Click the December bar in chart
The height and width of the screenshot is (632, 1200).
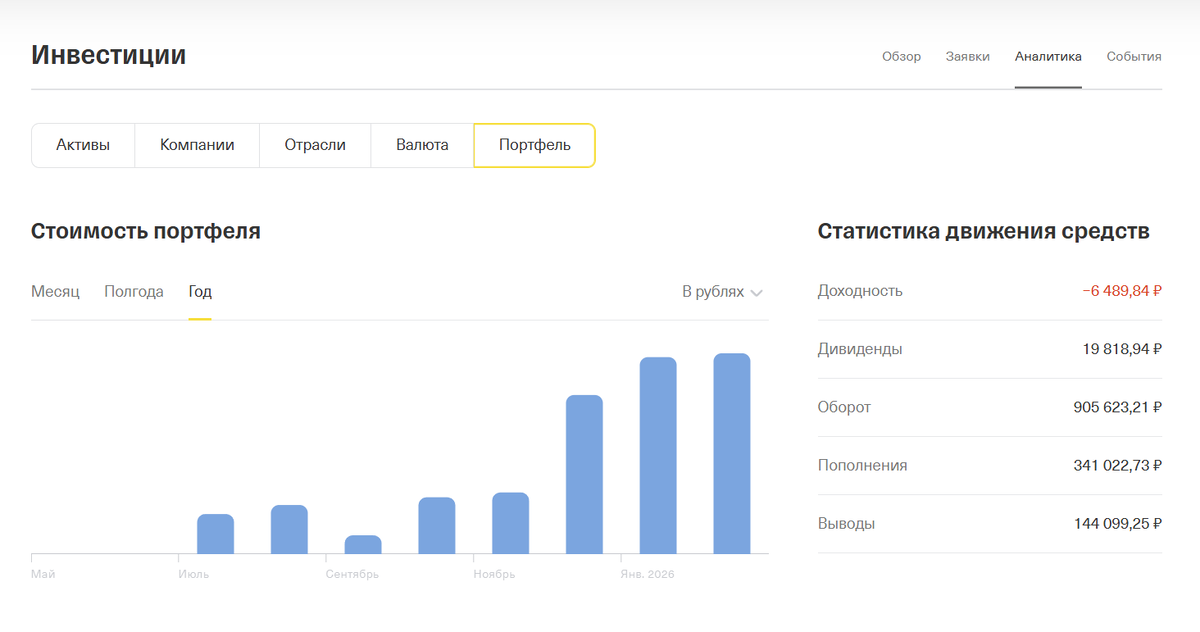(x=584, y=475)
